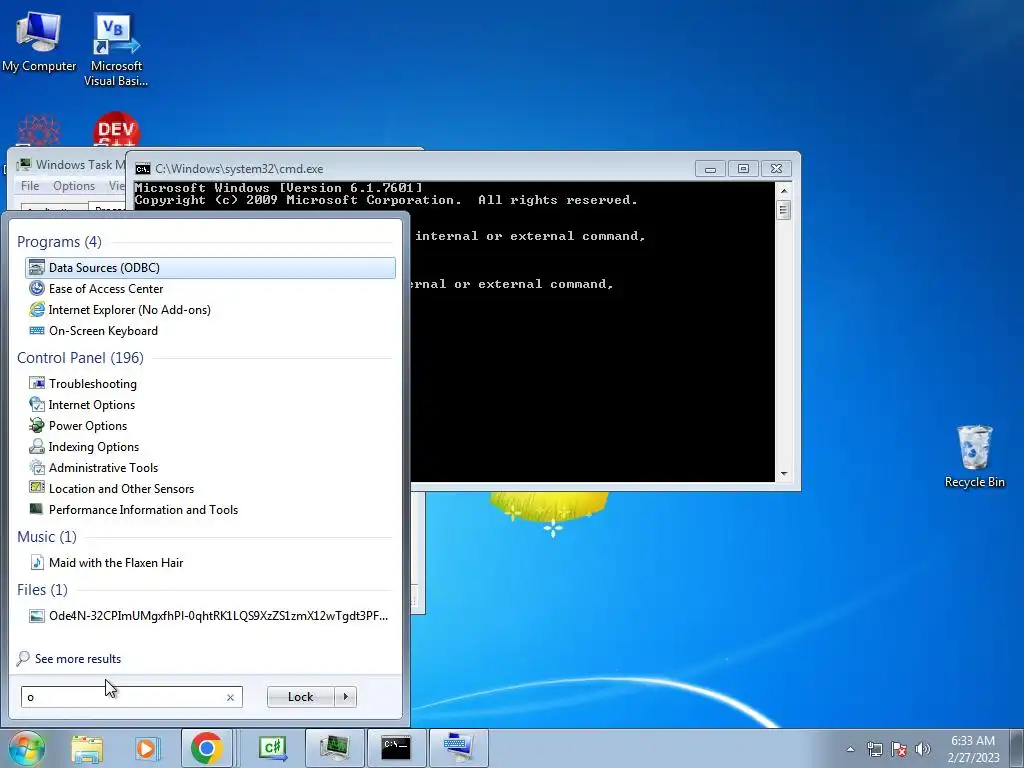Image resolution: width=1024 pixels, height=768 pixels.
Task: Open File menu in Windows Task Manager
Action: [30, 186]
